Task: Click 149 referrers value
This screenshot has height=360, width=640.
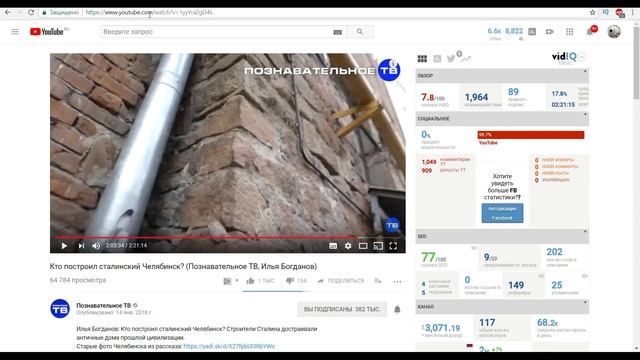Action: 516,285
